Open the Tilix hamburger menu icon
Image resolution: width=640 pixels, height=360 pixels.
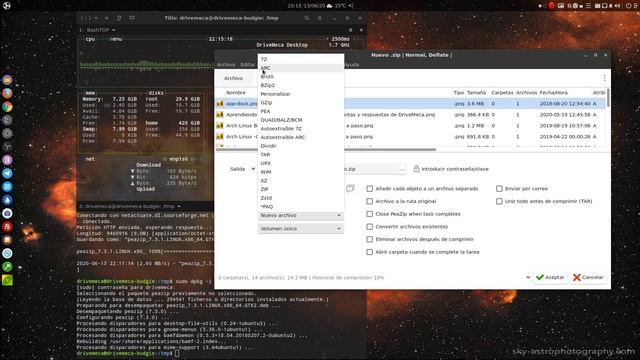[320, 18]
